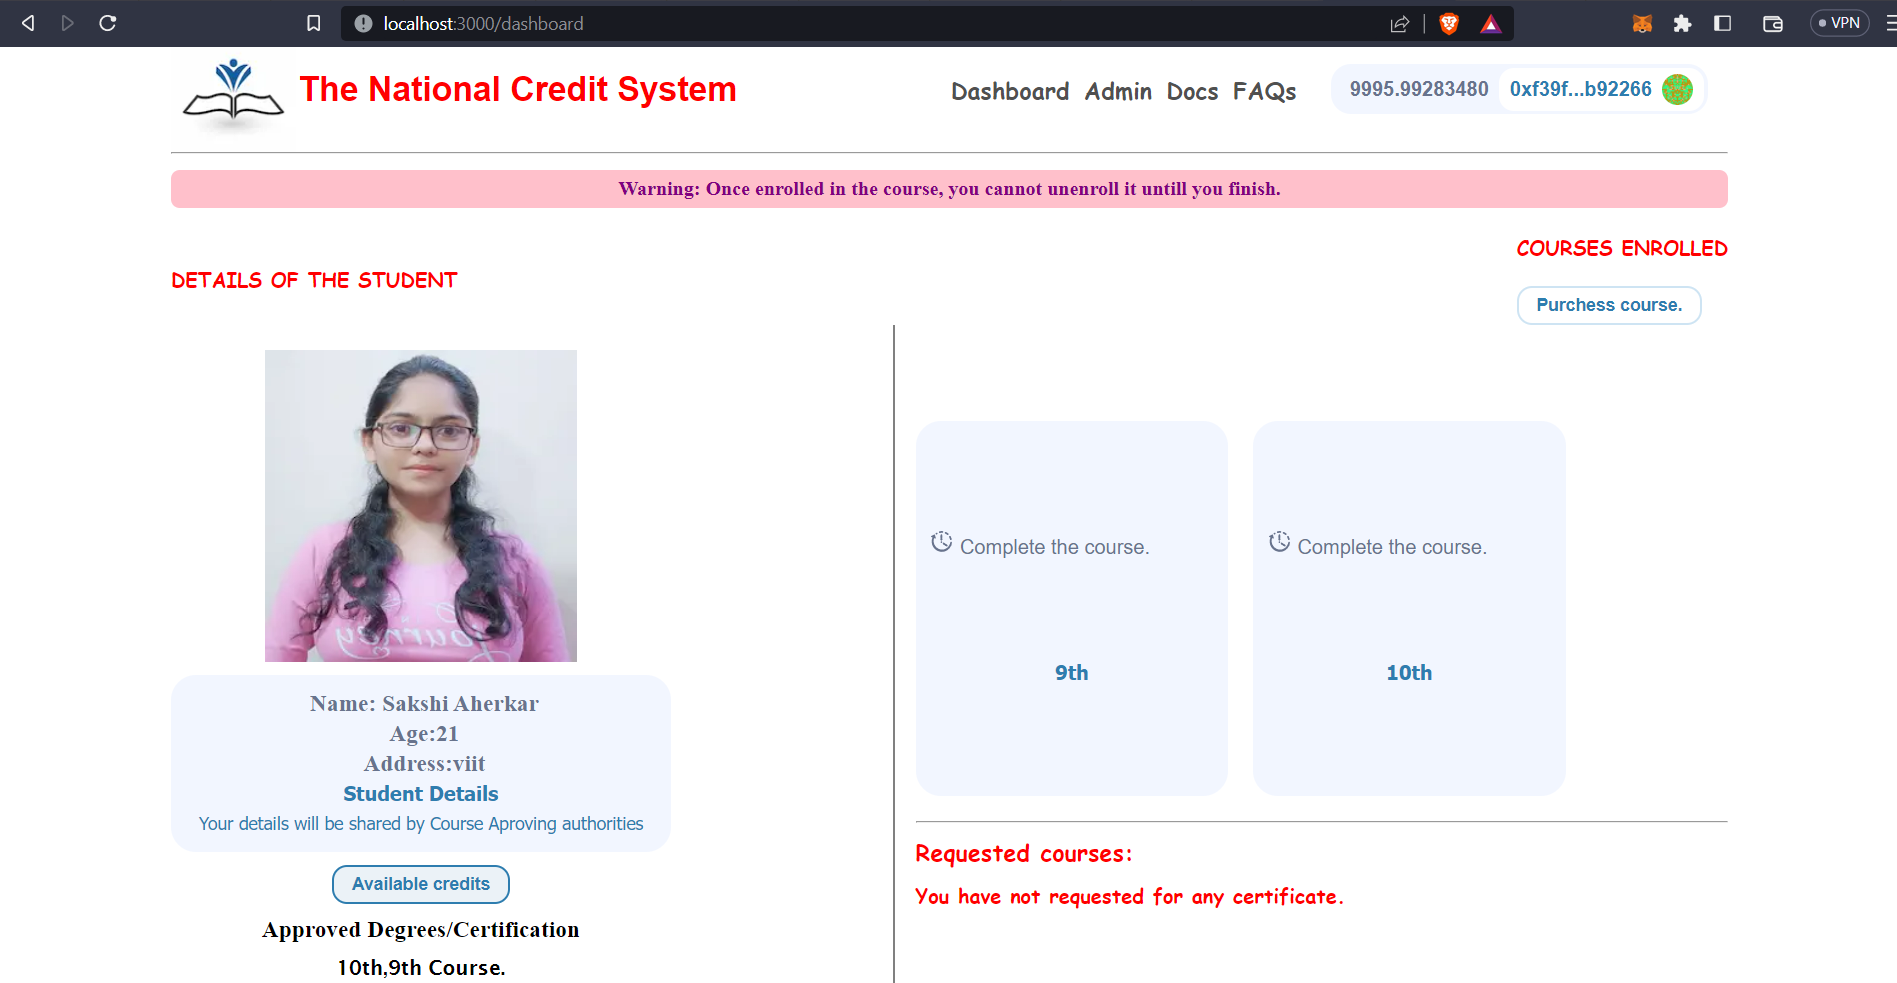Click the Purchess course button

1608,305
